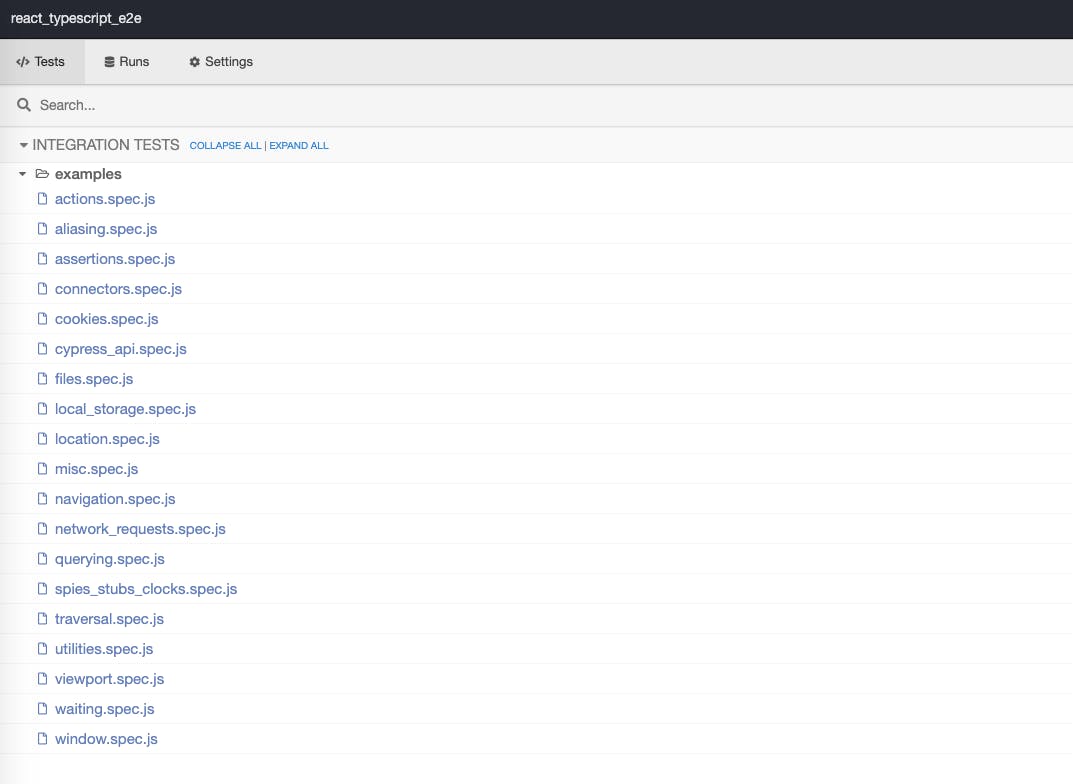Screen dimensions: 1073x784
Task: Select the Tests tab
Action: pyautogui.click(x=42, y=61)
